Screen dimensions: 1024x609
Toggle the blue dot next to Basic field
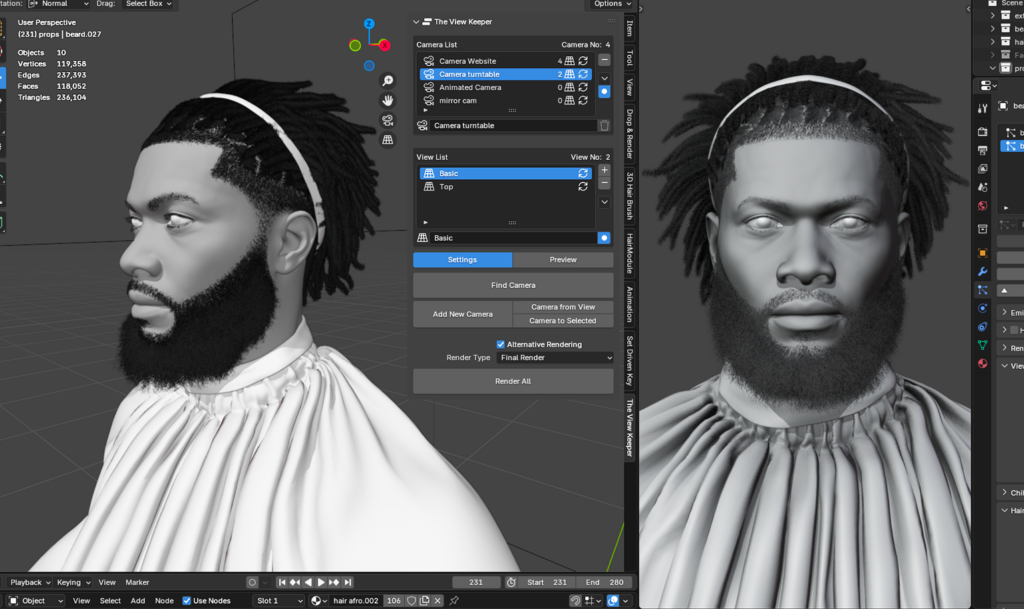(604, 238)
